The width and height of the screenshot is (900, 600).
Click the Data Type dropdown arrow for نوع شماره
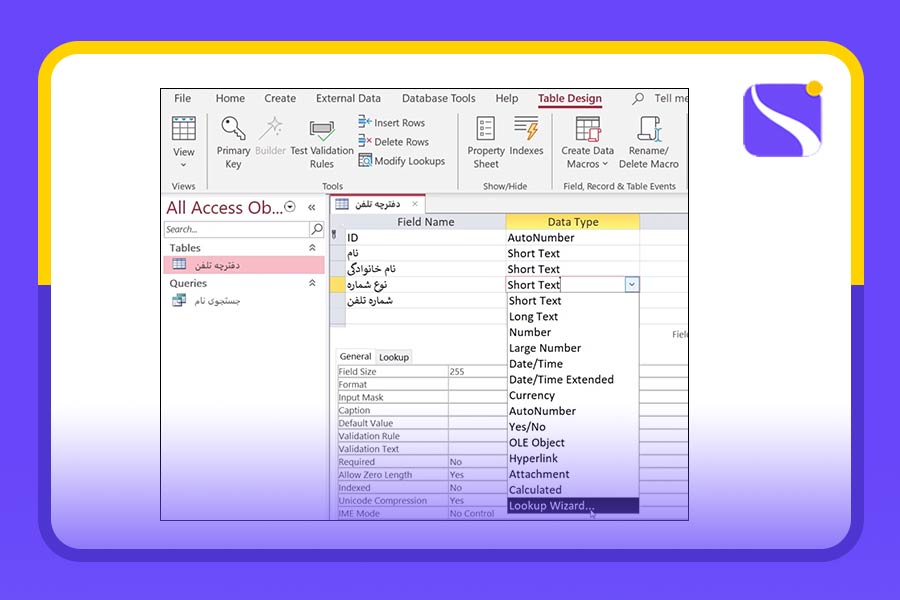pos(632,284)
